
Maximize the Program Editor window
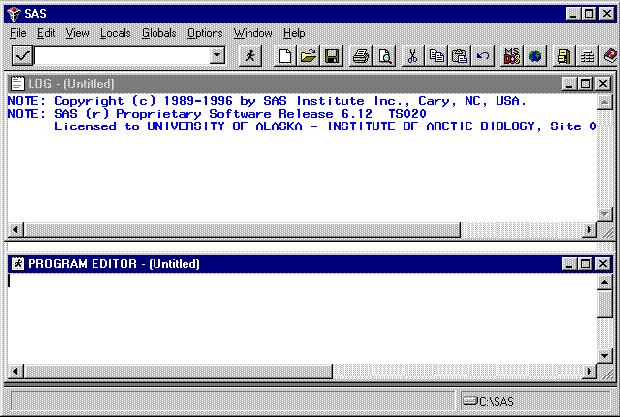[586, 264]
